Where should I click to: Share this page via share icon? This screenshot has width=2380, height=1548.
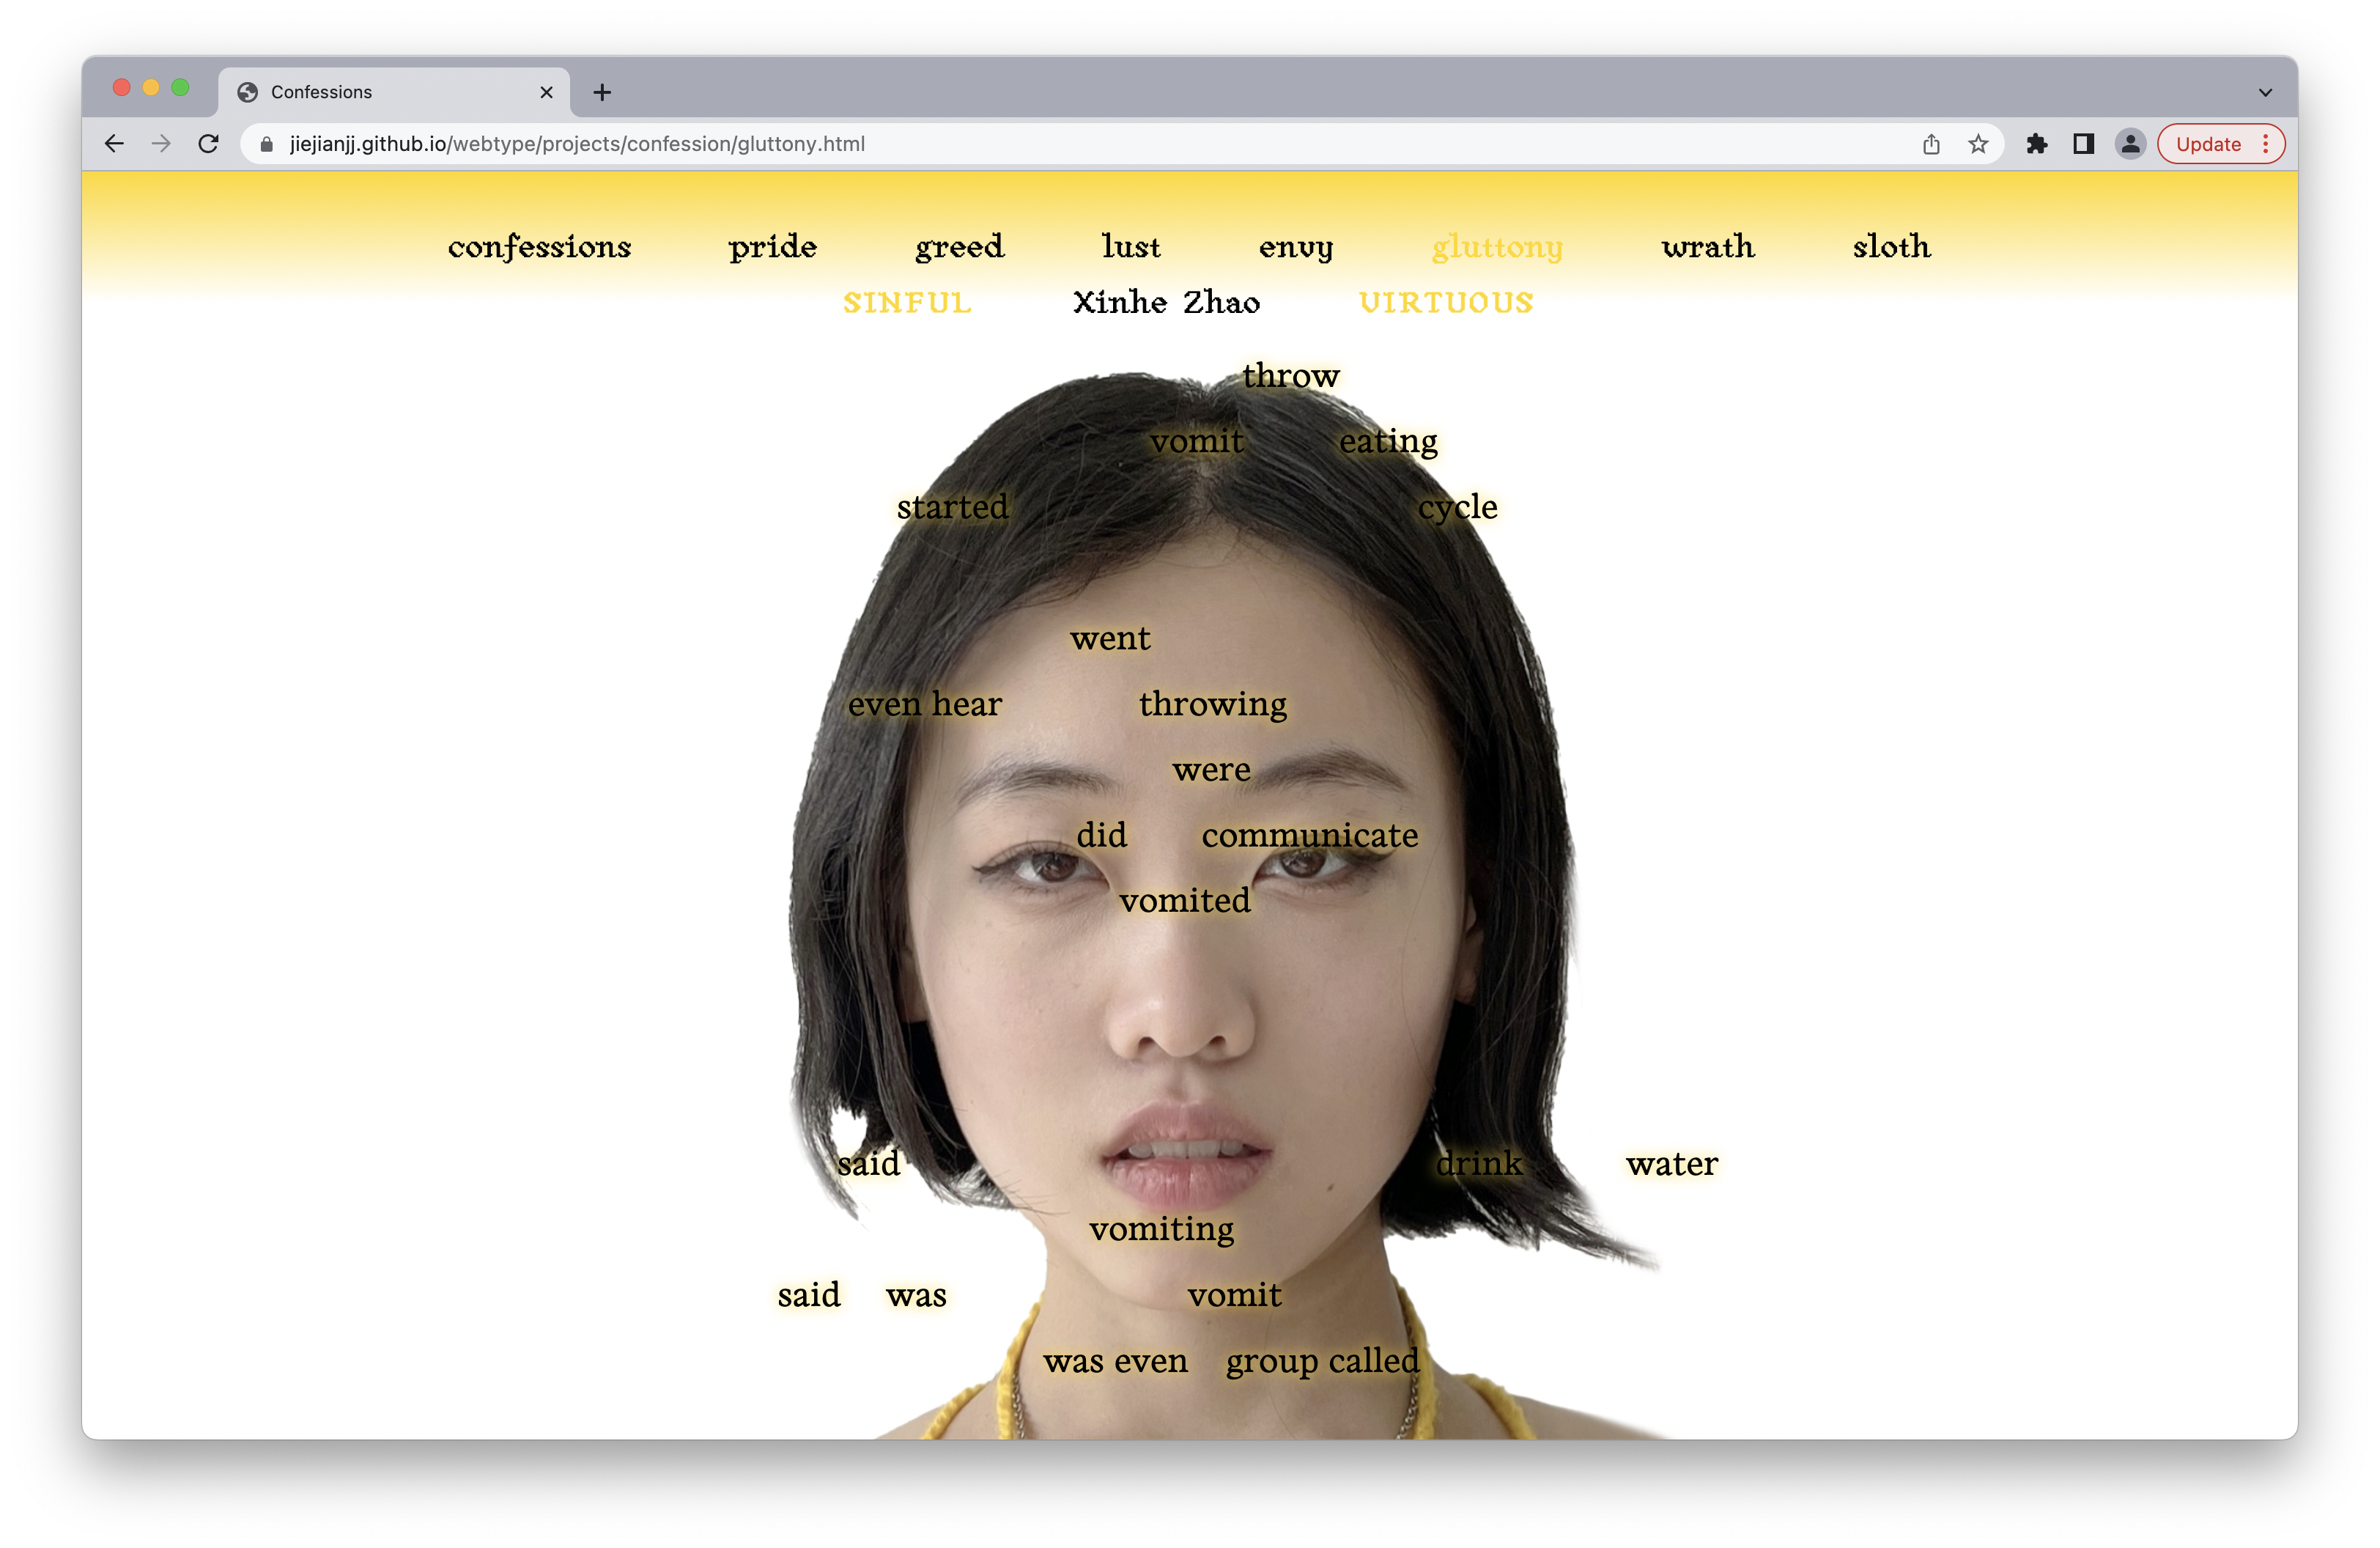1931,144
